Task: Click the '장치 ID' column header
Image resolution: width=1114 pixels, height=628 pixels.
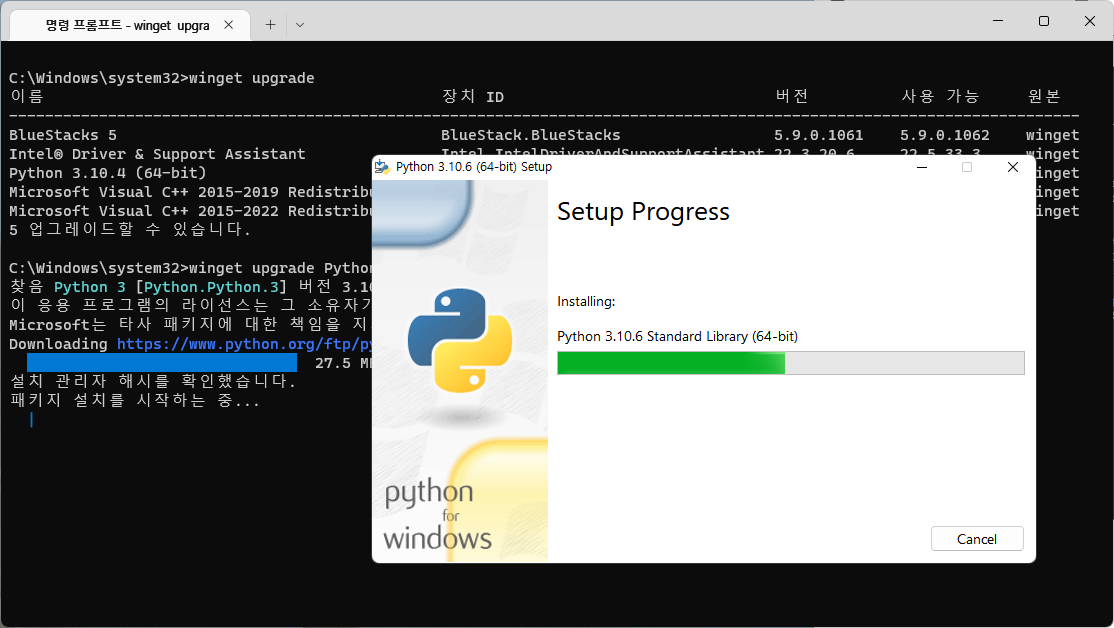Action: (473, 96)
